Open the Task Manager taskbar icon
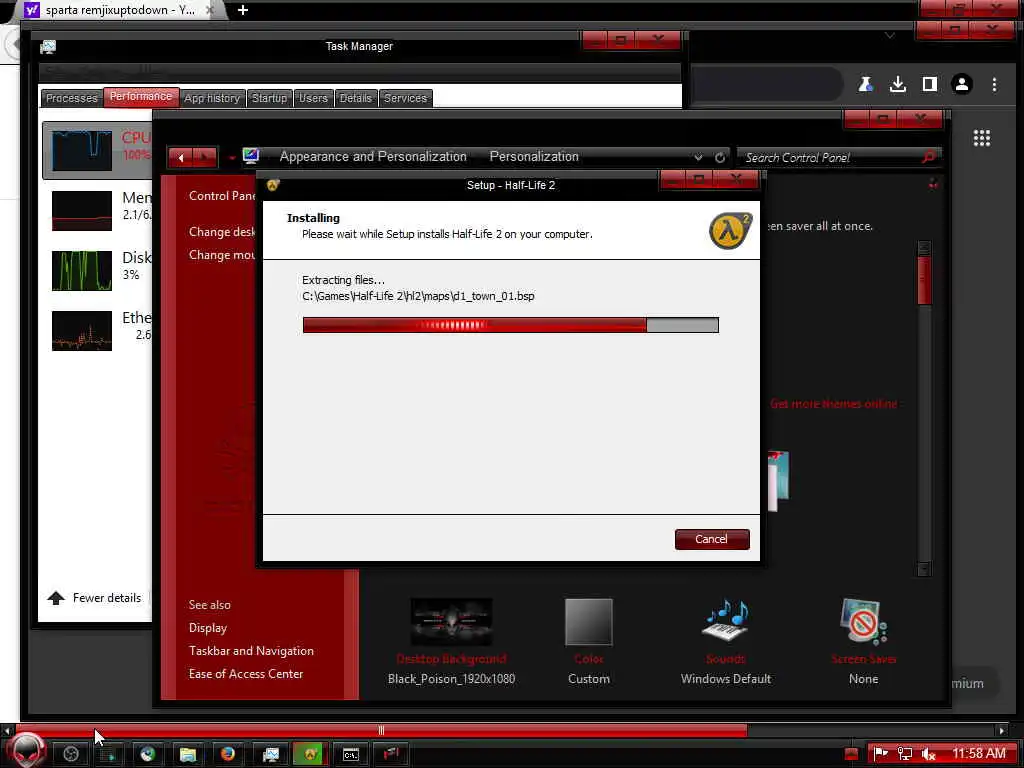Image resolution: width=1024 pixels, height=768 pixels. coord(270,754)
